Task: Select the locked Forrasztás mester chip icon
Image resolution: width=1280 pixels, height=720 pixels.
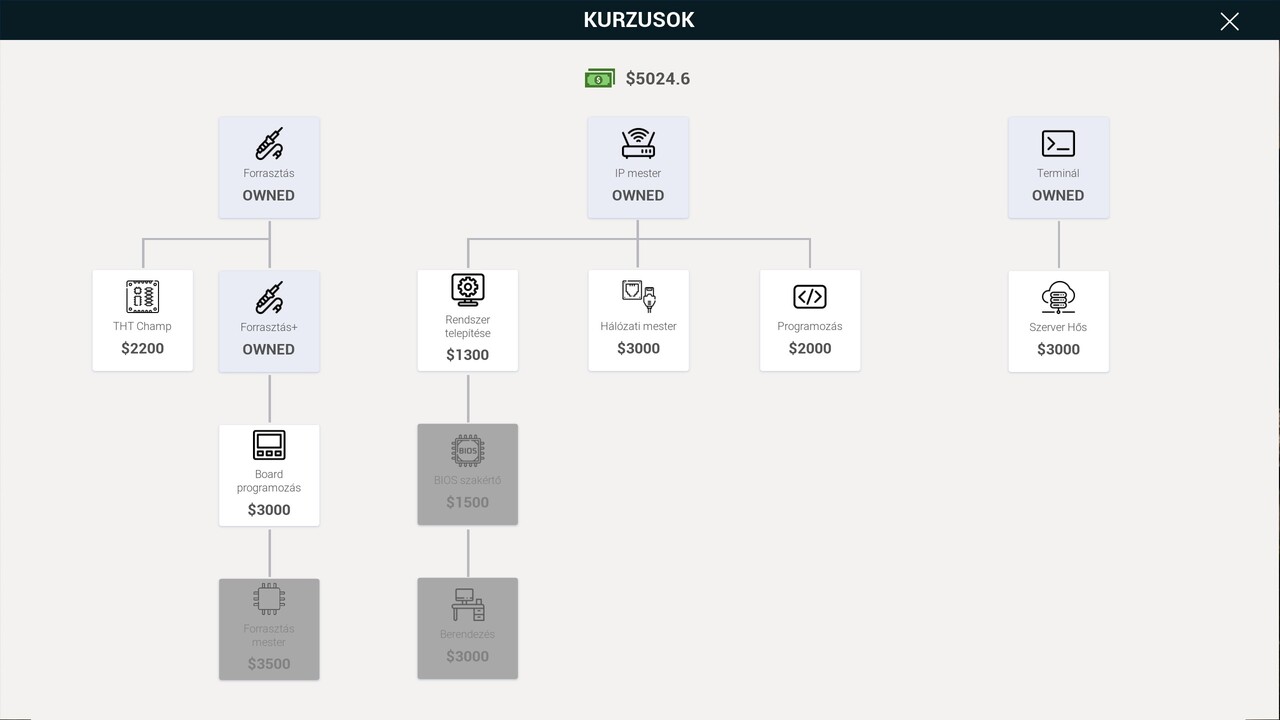Action: point(269,599)
